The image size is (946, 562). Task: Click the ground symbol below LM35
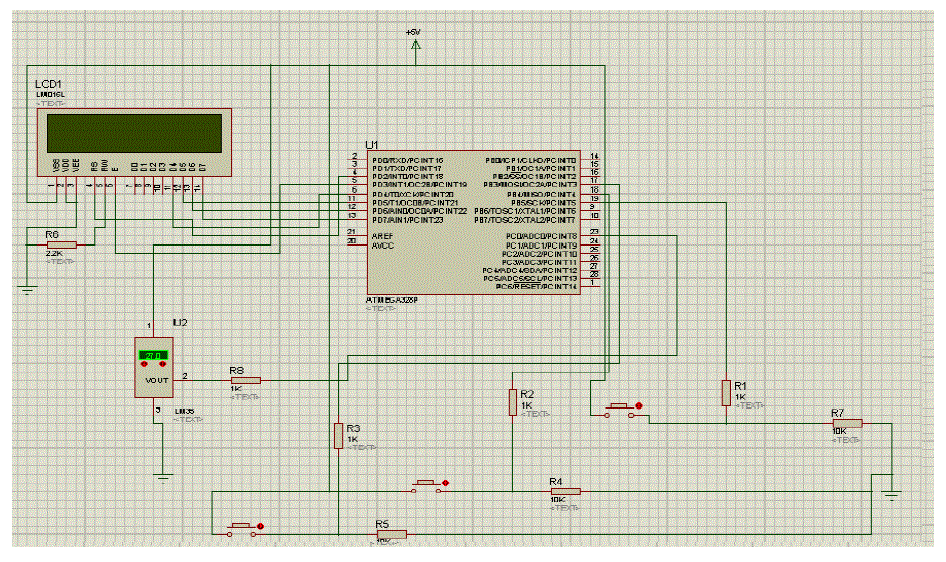[x=162, y=476]
